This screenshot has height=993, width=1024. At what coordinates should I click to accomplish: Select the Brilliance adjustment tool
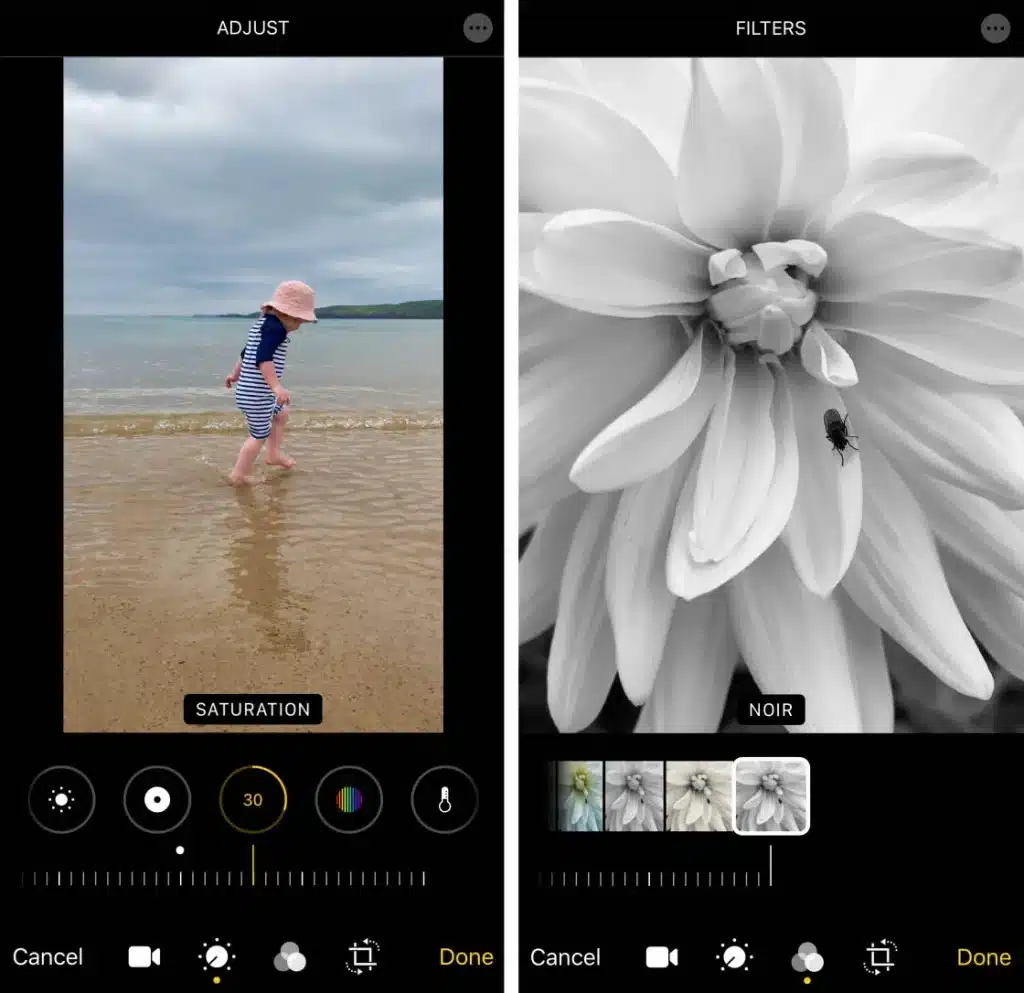(x=62, y=800)
